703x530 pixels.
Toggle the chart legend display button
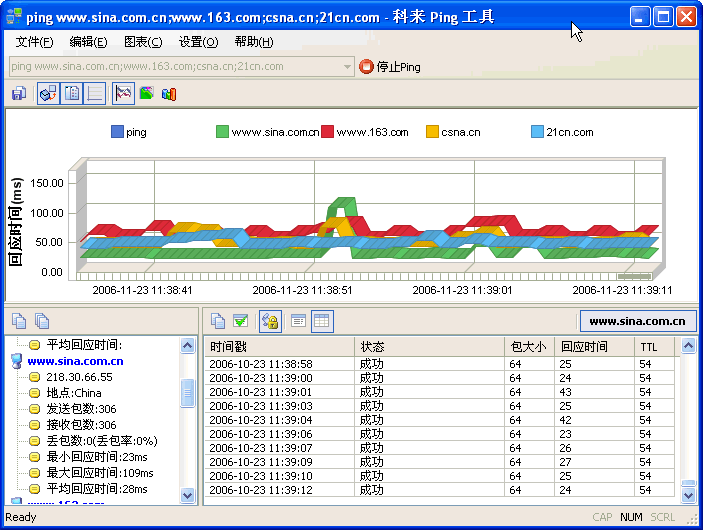coord(71,94)
